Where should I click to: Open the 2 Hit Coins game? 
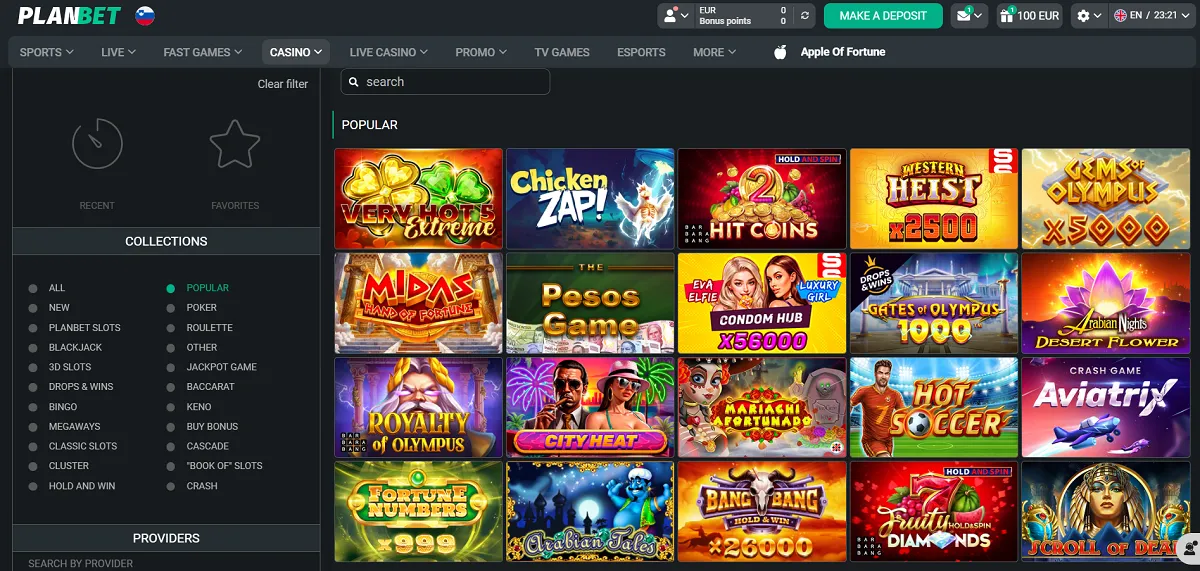click(x=762, y=199)
